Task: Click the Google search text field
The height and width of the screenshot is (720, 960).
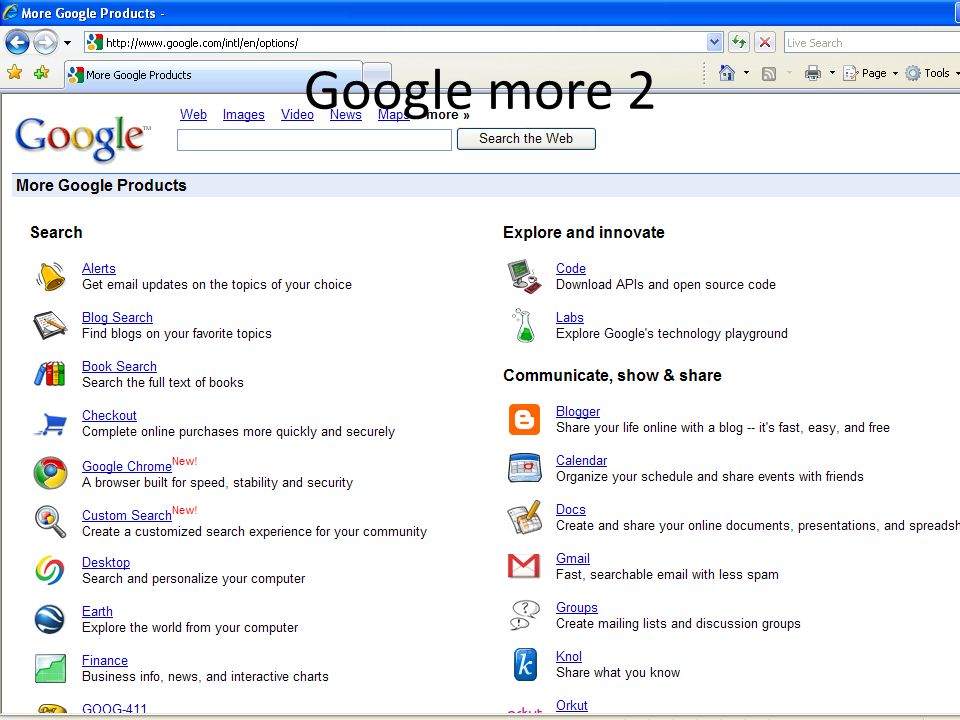Action: (x=314, y=140)
